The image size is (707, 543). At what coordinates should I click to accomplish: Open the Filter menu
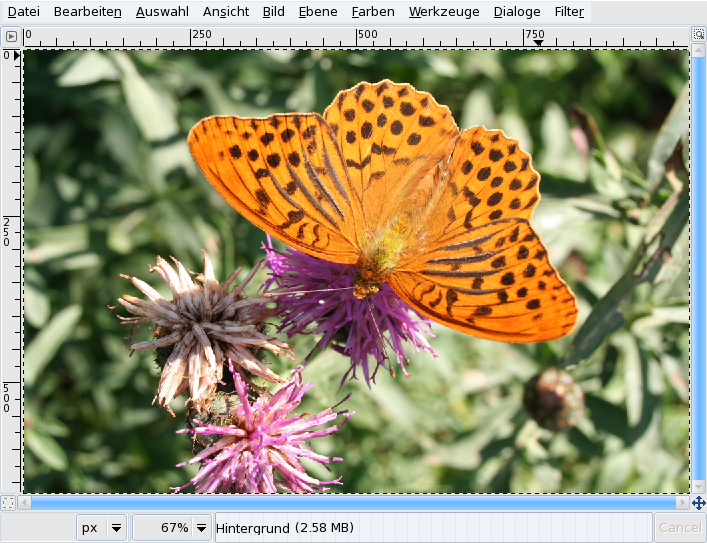[x=569, y=12]
